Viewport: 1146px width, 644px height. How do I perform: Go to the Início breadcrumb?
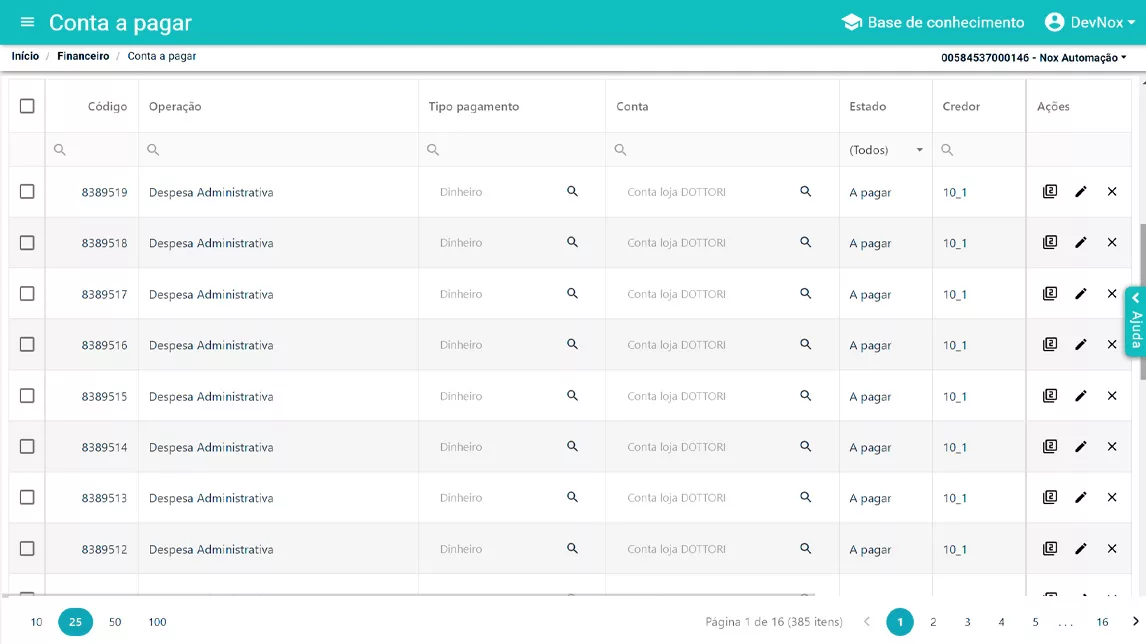pyautogui.click(x=25, y=56)
